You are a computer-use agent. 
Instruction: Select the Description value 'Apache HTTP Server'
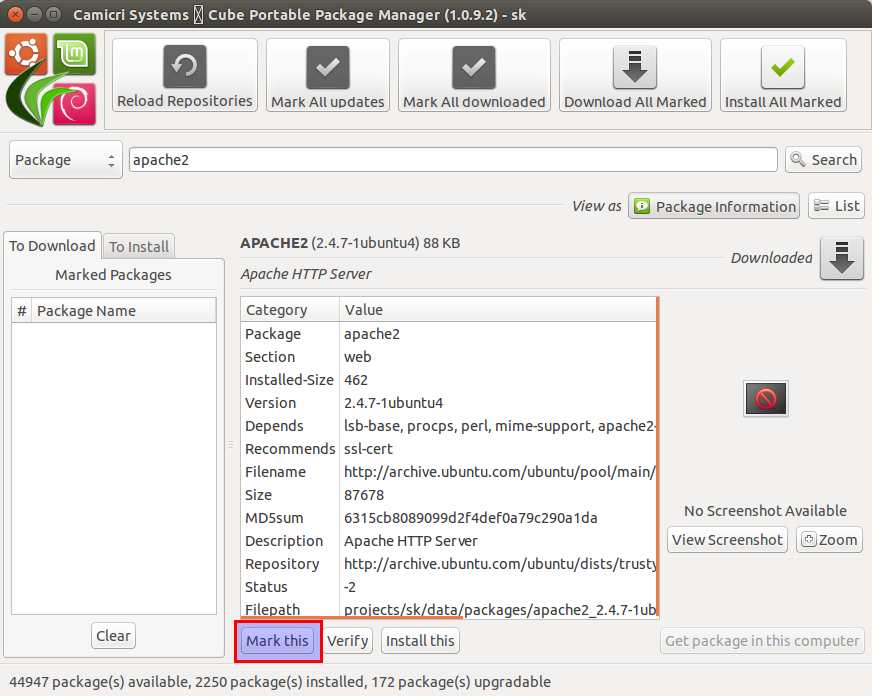pos(411,541)
